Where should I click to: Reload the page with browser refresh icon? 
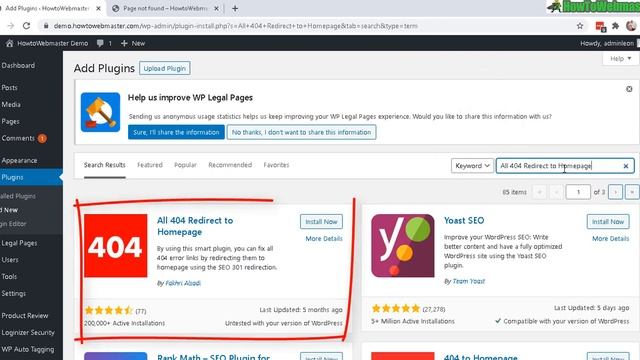pyautogui.click(x=27, y=26)
